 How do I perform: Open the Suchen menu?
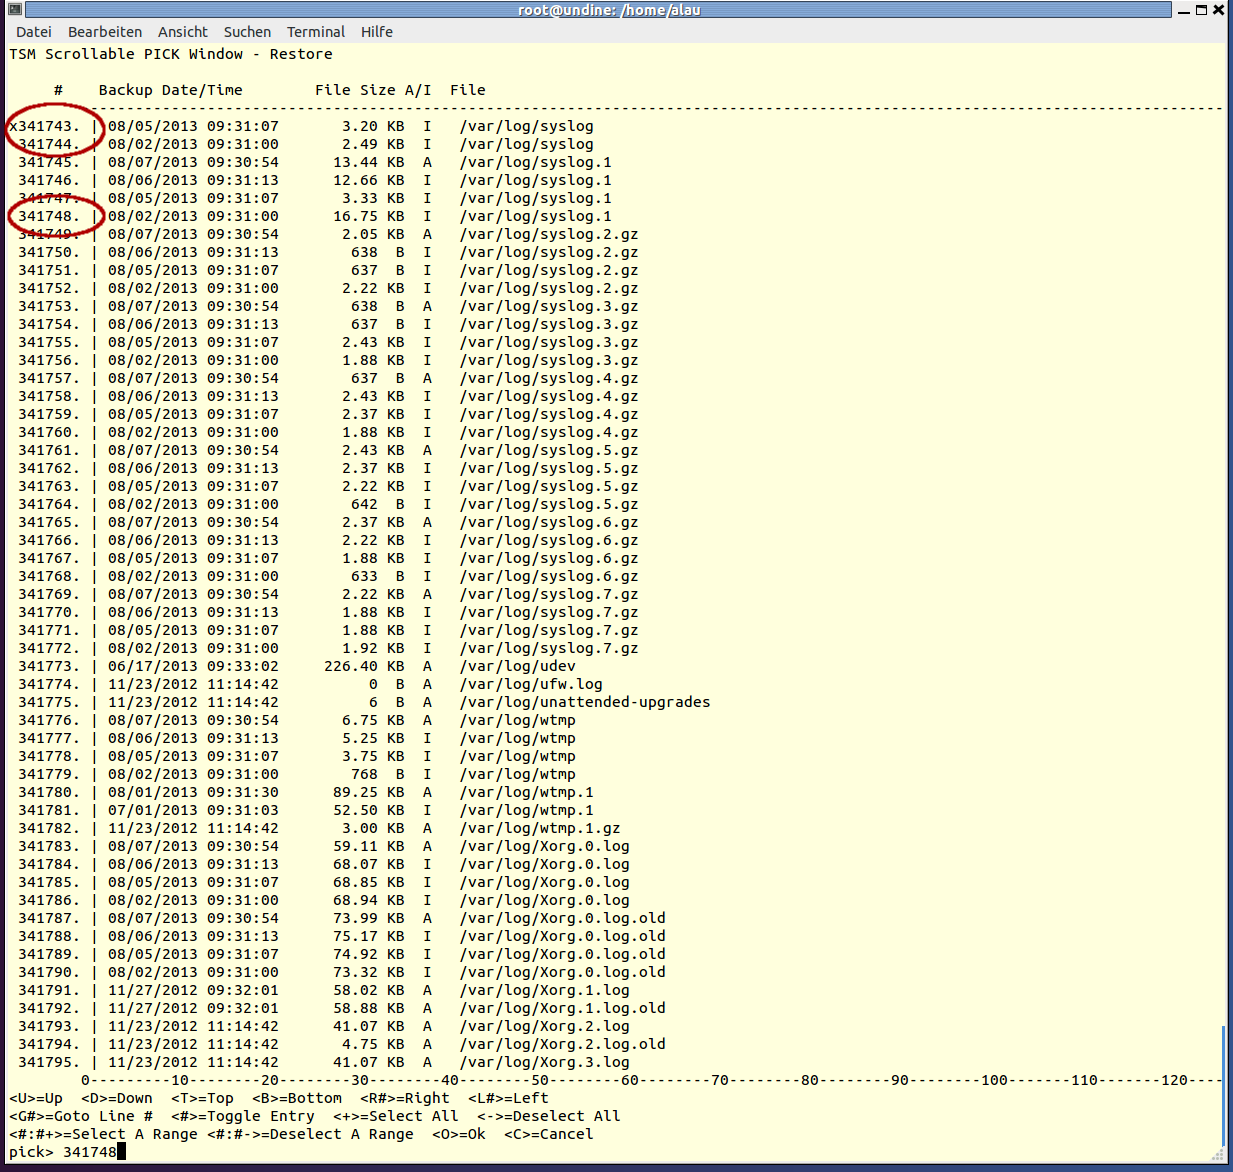[247, 32]
